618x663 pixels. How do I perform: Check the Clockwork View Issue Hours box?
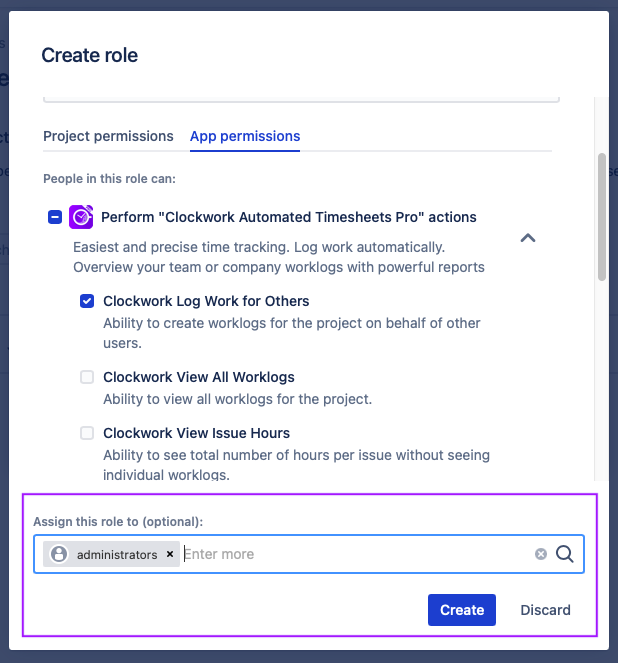[x=87, y=433]
